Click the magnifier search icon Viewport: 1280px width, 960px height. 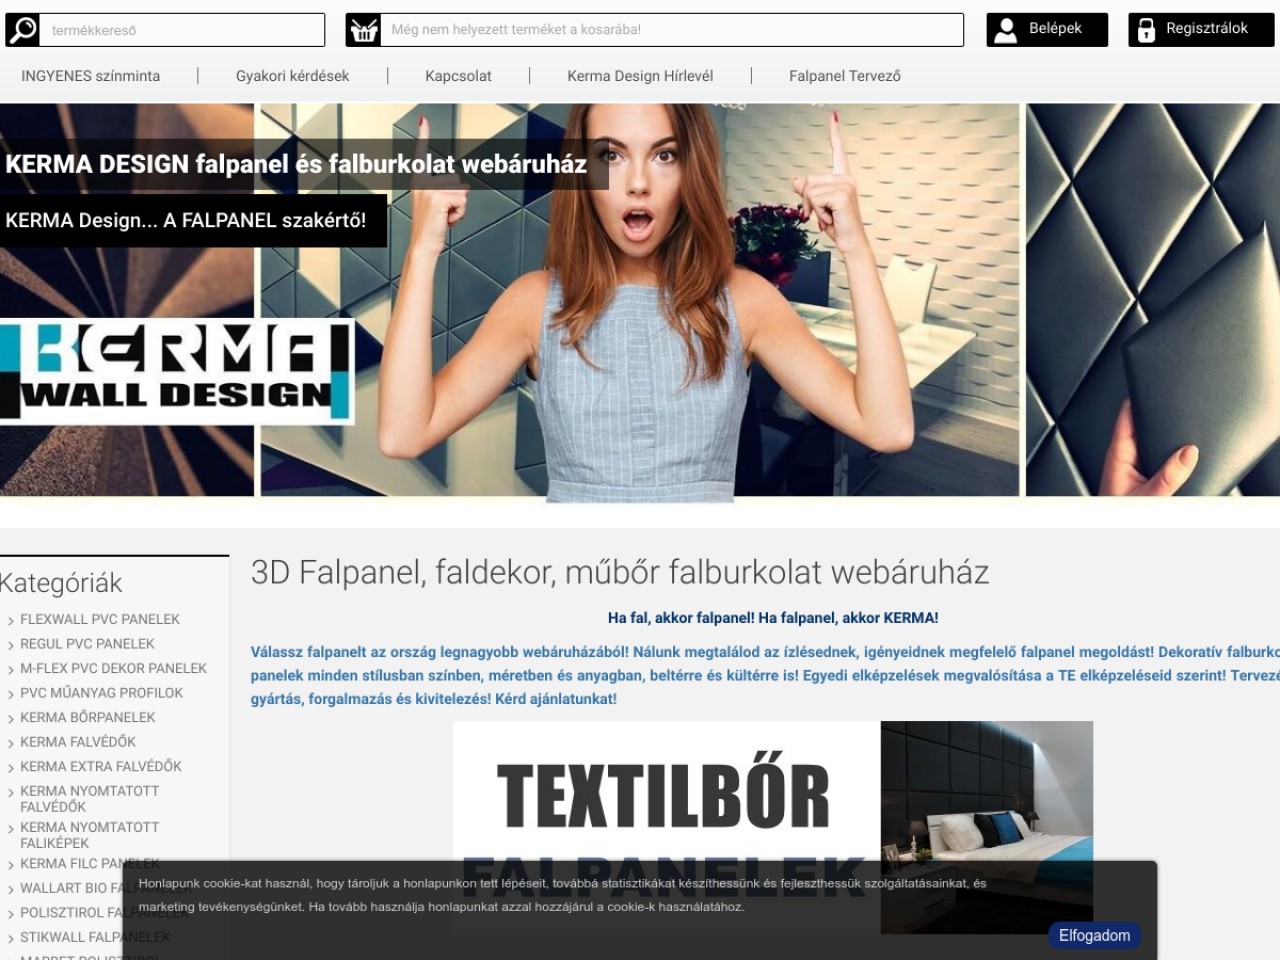(x=22, y=30)
